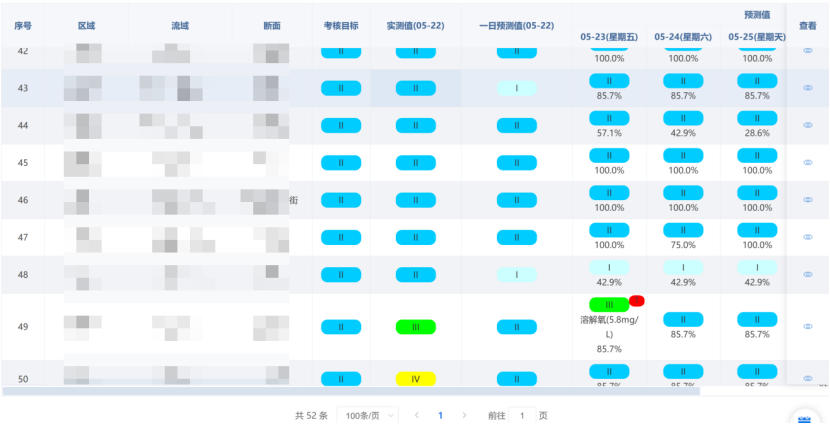
Task: Open the view eye icon for row 42
Action: tap(808, 50)
